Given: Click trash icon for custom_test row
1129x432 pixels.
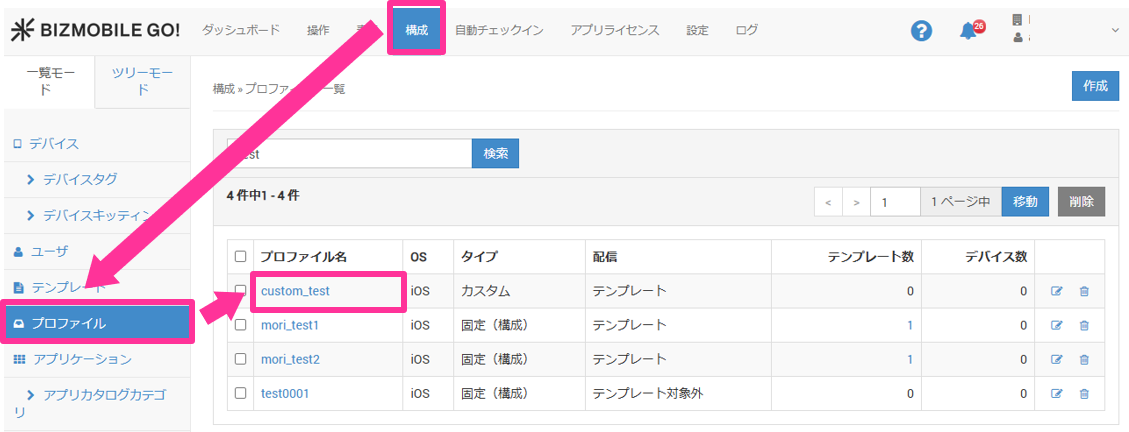Looking at the screenshot, I should 1084,291.
